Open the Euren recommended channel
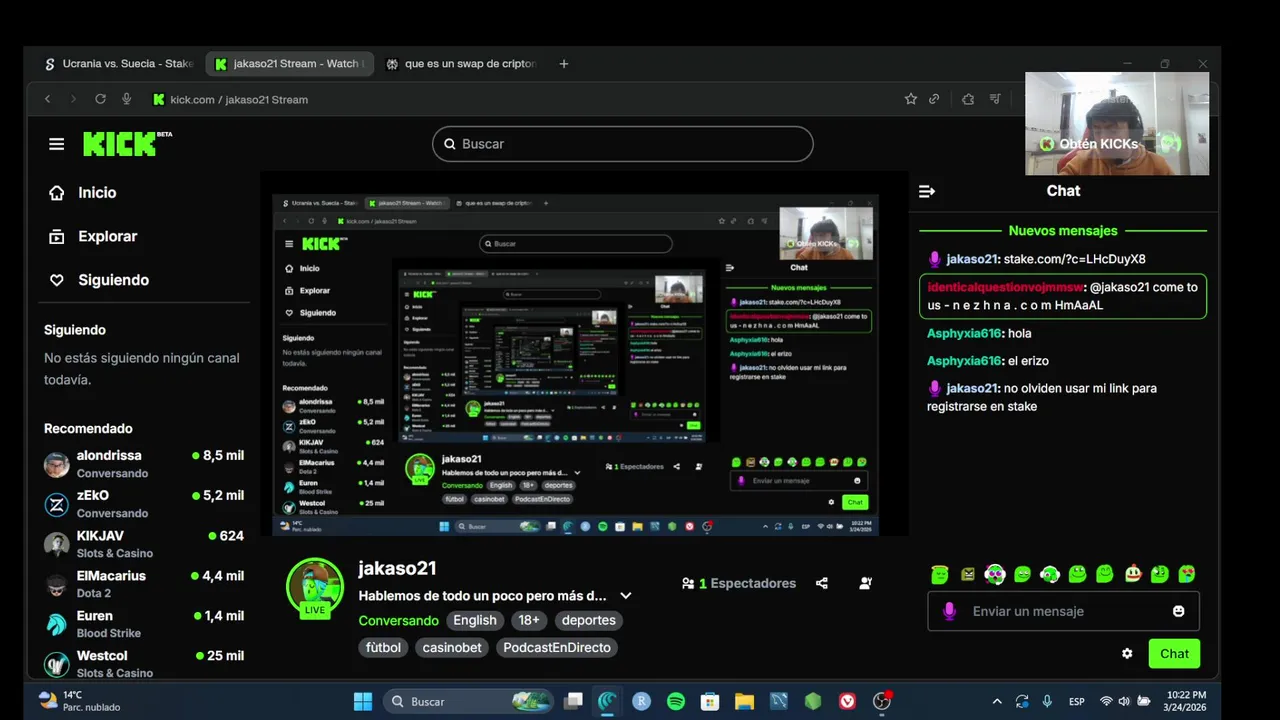1280x720 pixels. (144, 624)
